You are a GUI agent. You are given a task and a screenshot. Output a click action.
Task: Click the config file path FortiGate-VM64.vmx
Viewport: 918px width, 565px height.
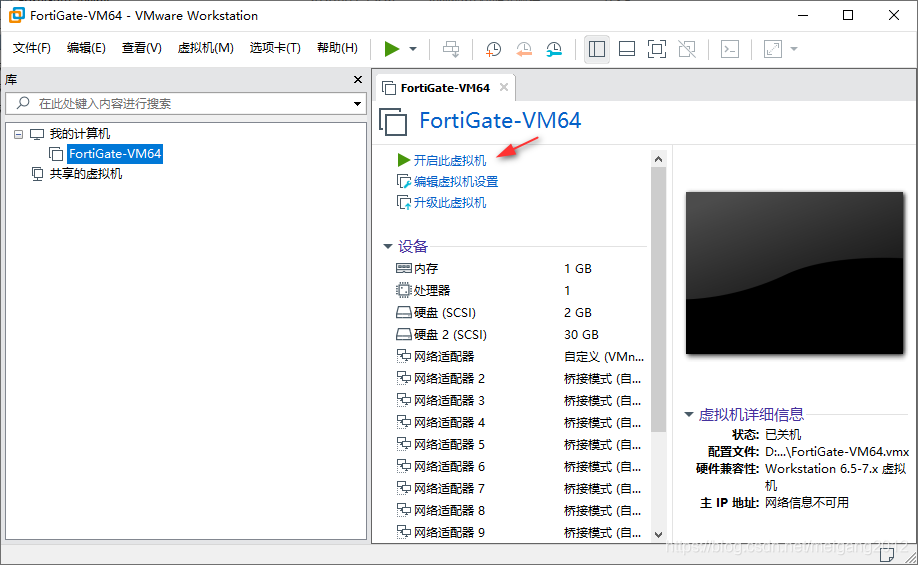pos(837,452)
